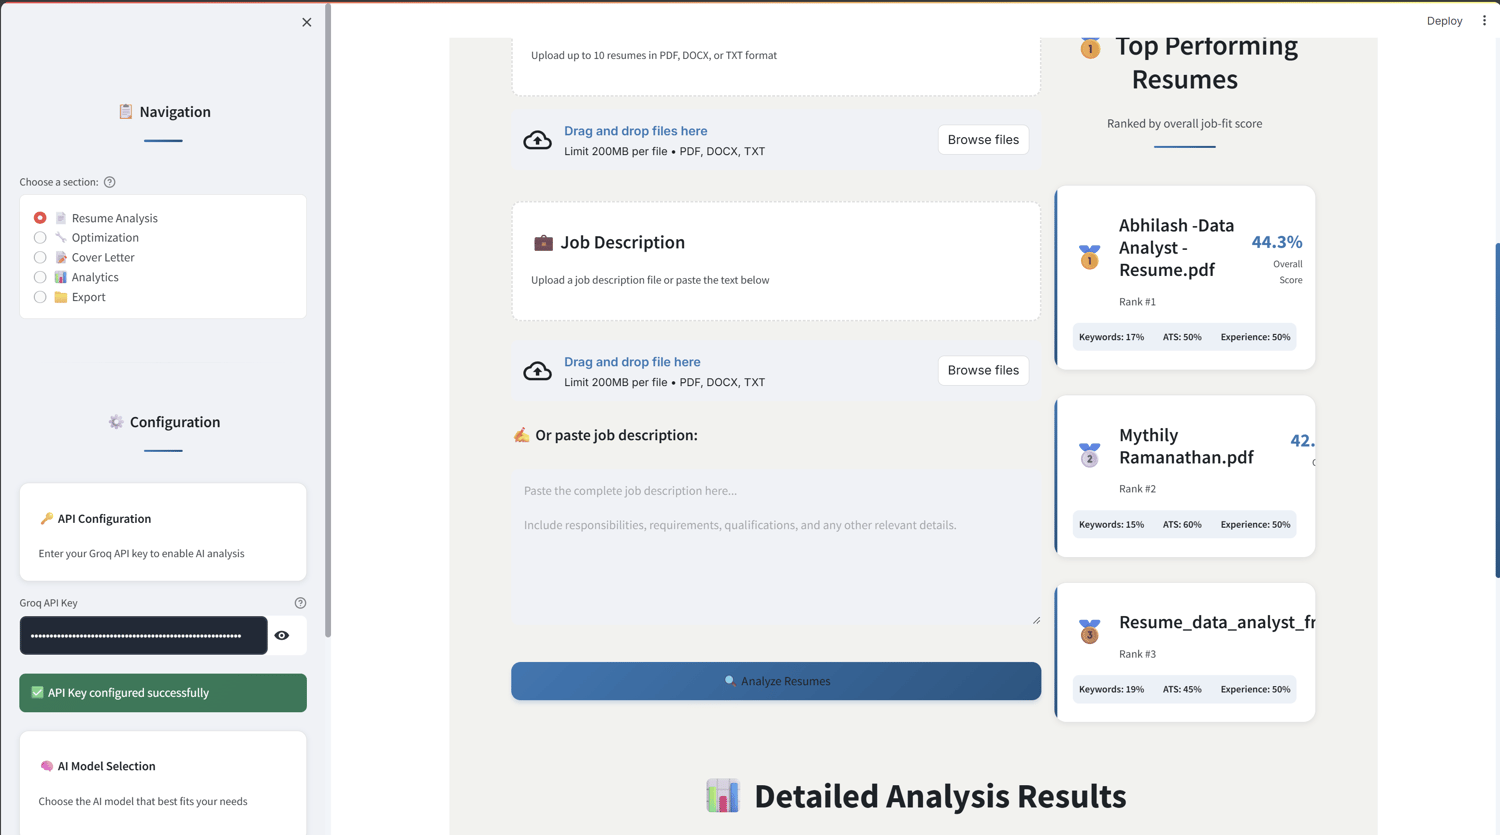Viewport: 1500px width, 835px height.
Task: Click "Keywords: 17%" on the Abhilash card
Action: coord(1111,337)
